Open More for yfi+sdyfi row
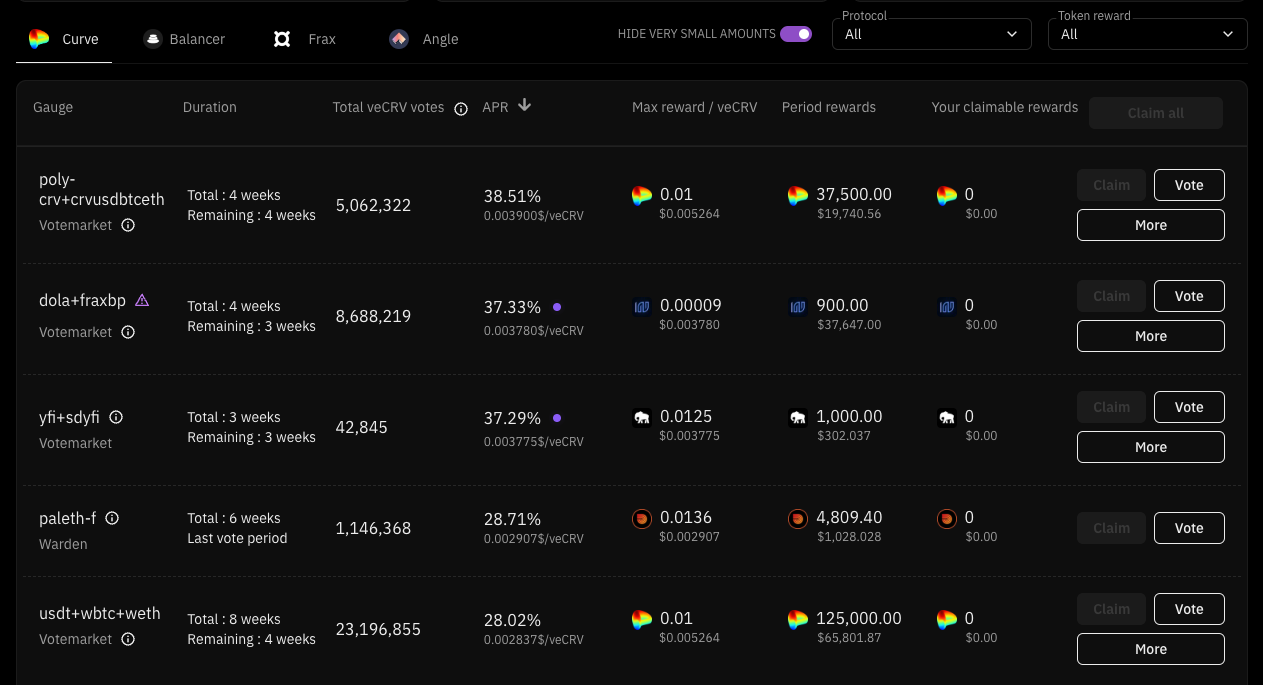The height and width of the screenshot is (685, 1263). coord(1151,447)
